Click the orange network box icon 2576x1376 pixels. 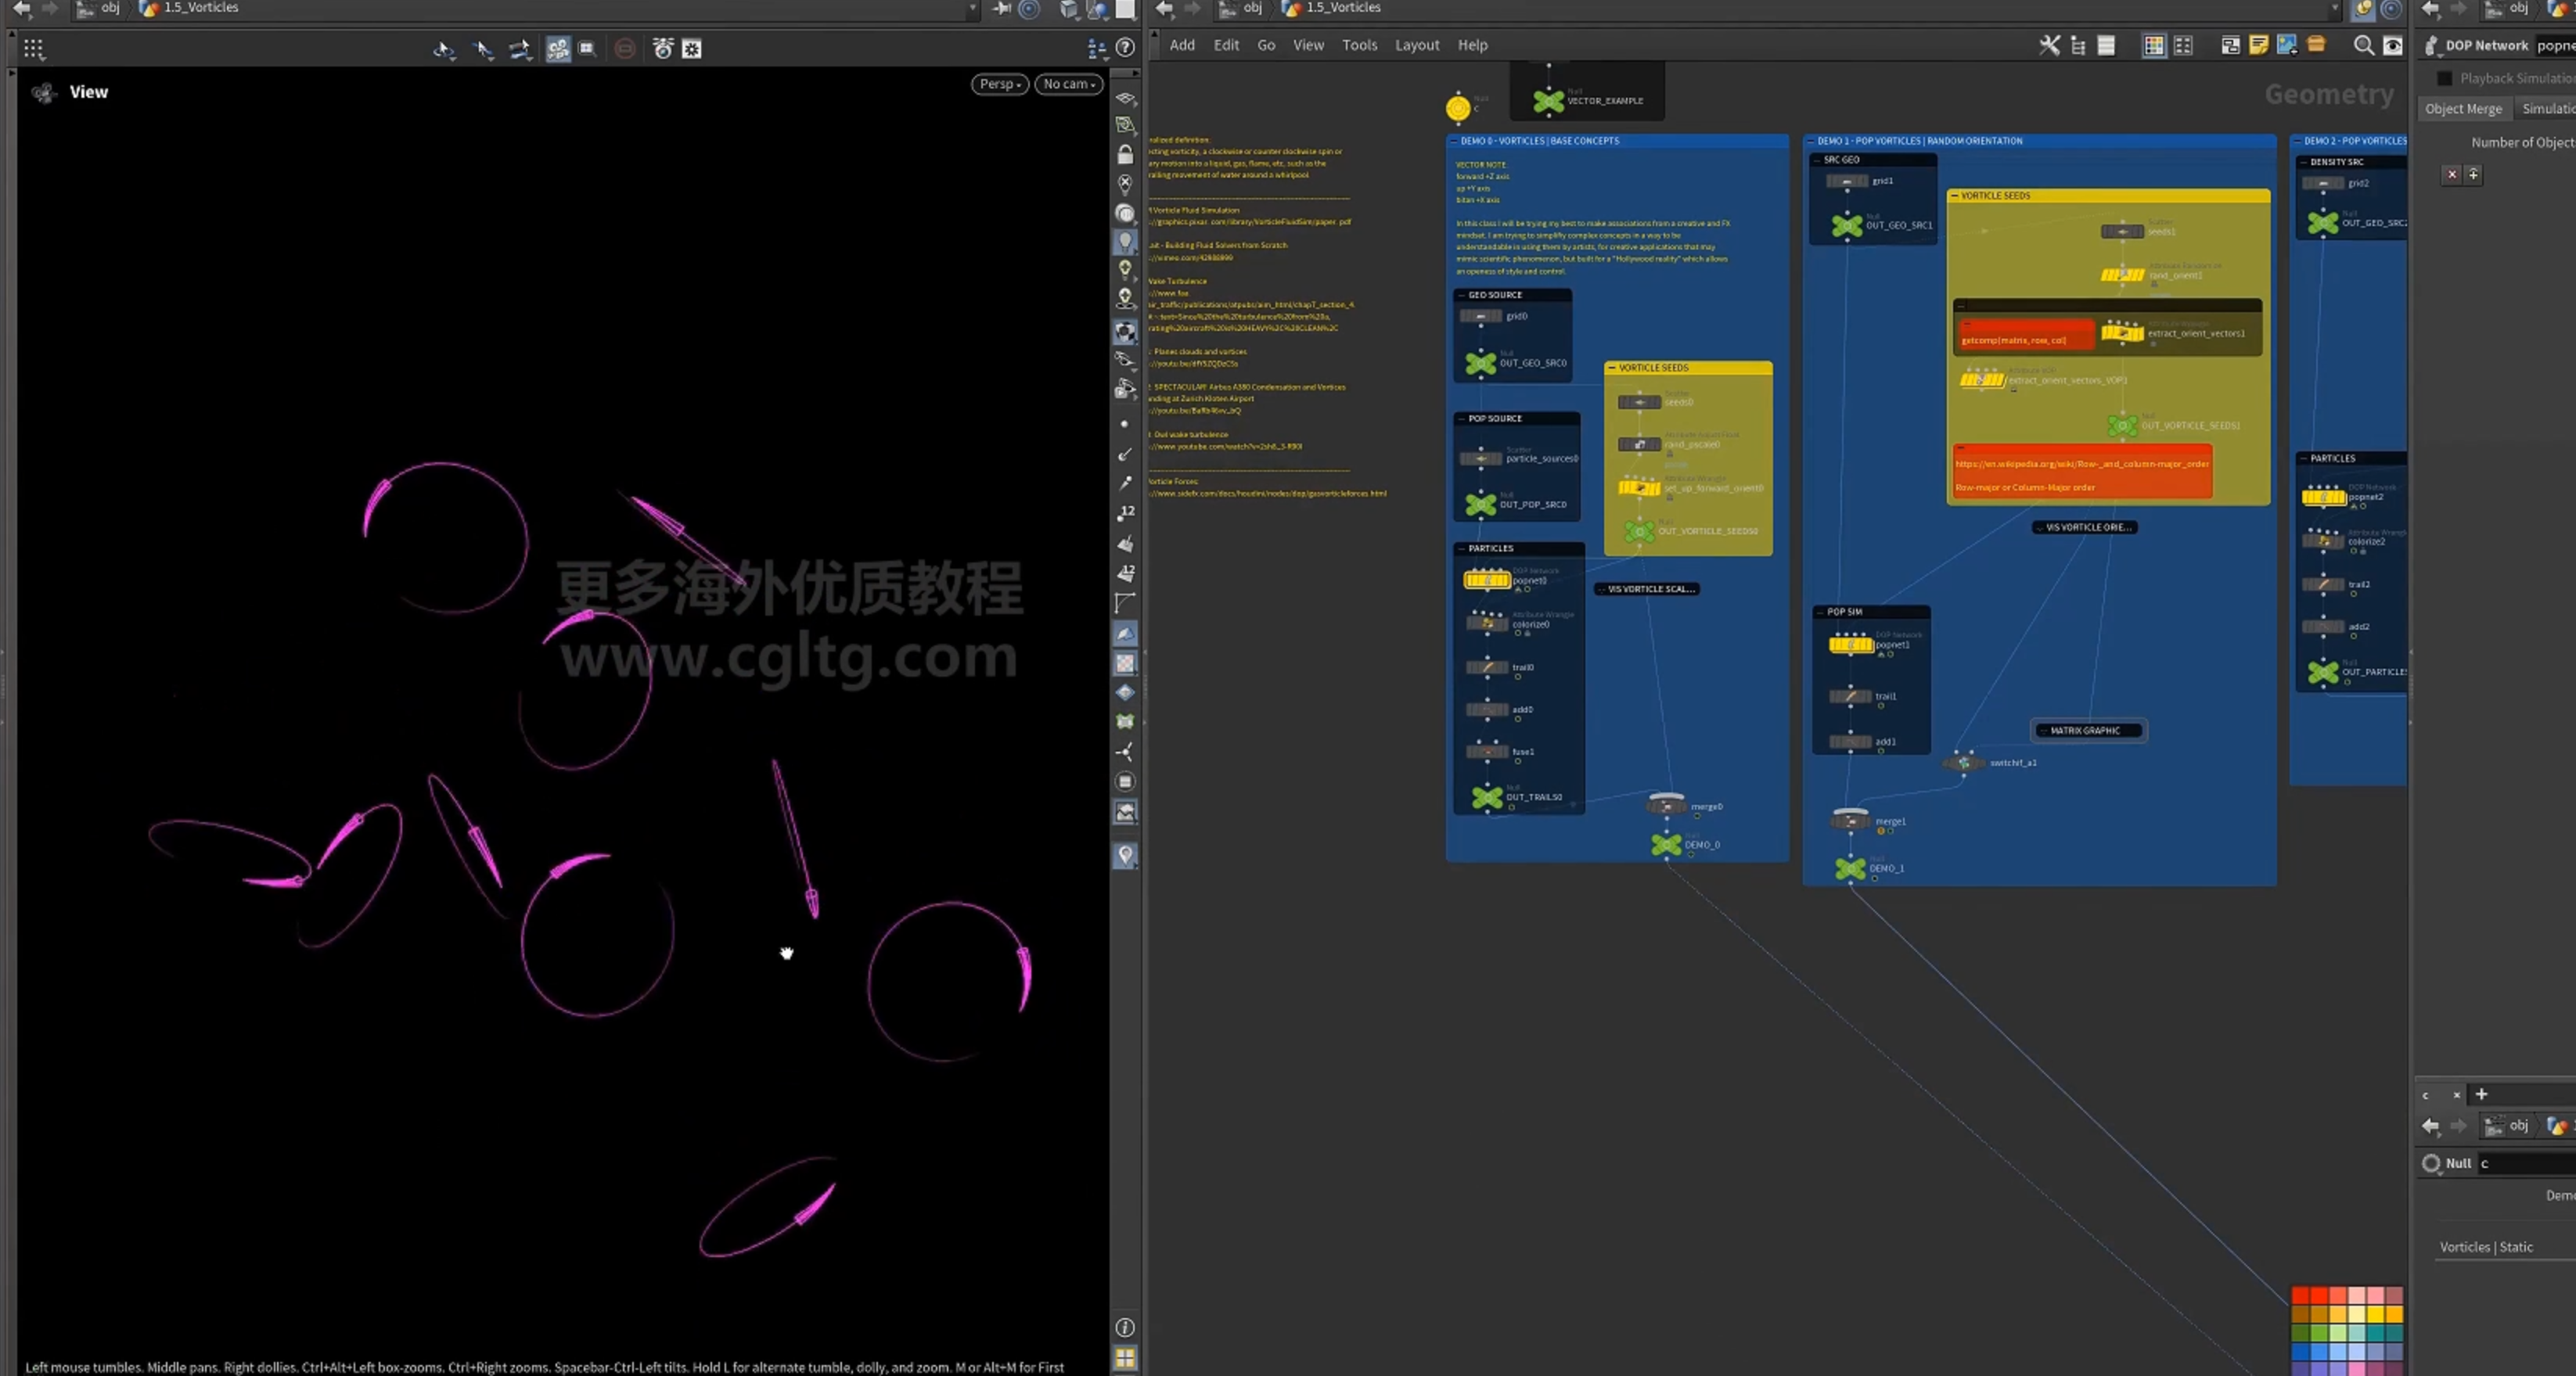tap(2316, 45)
